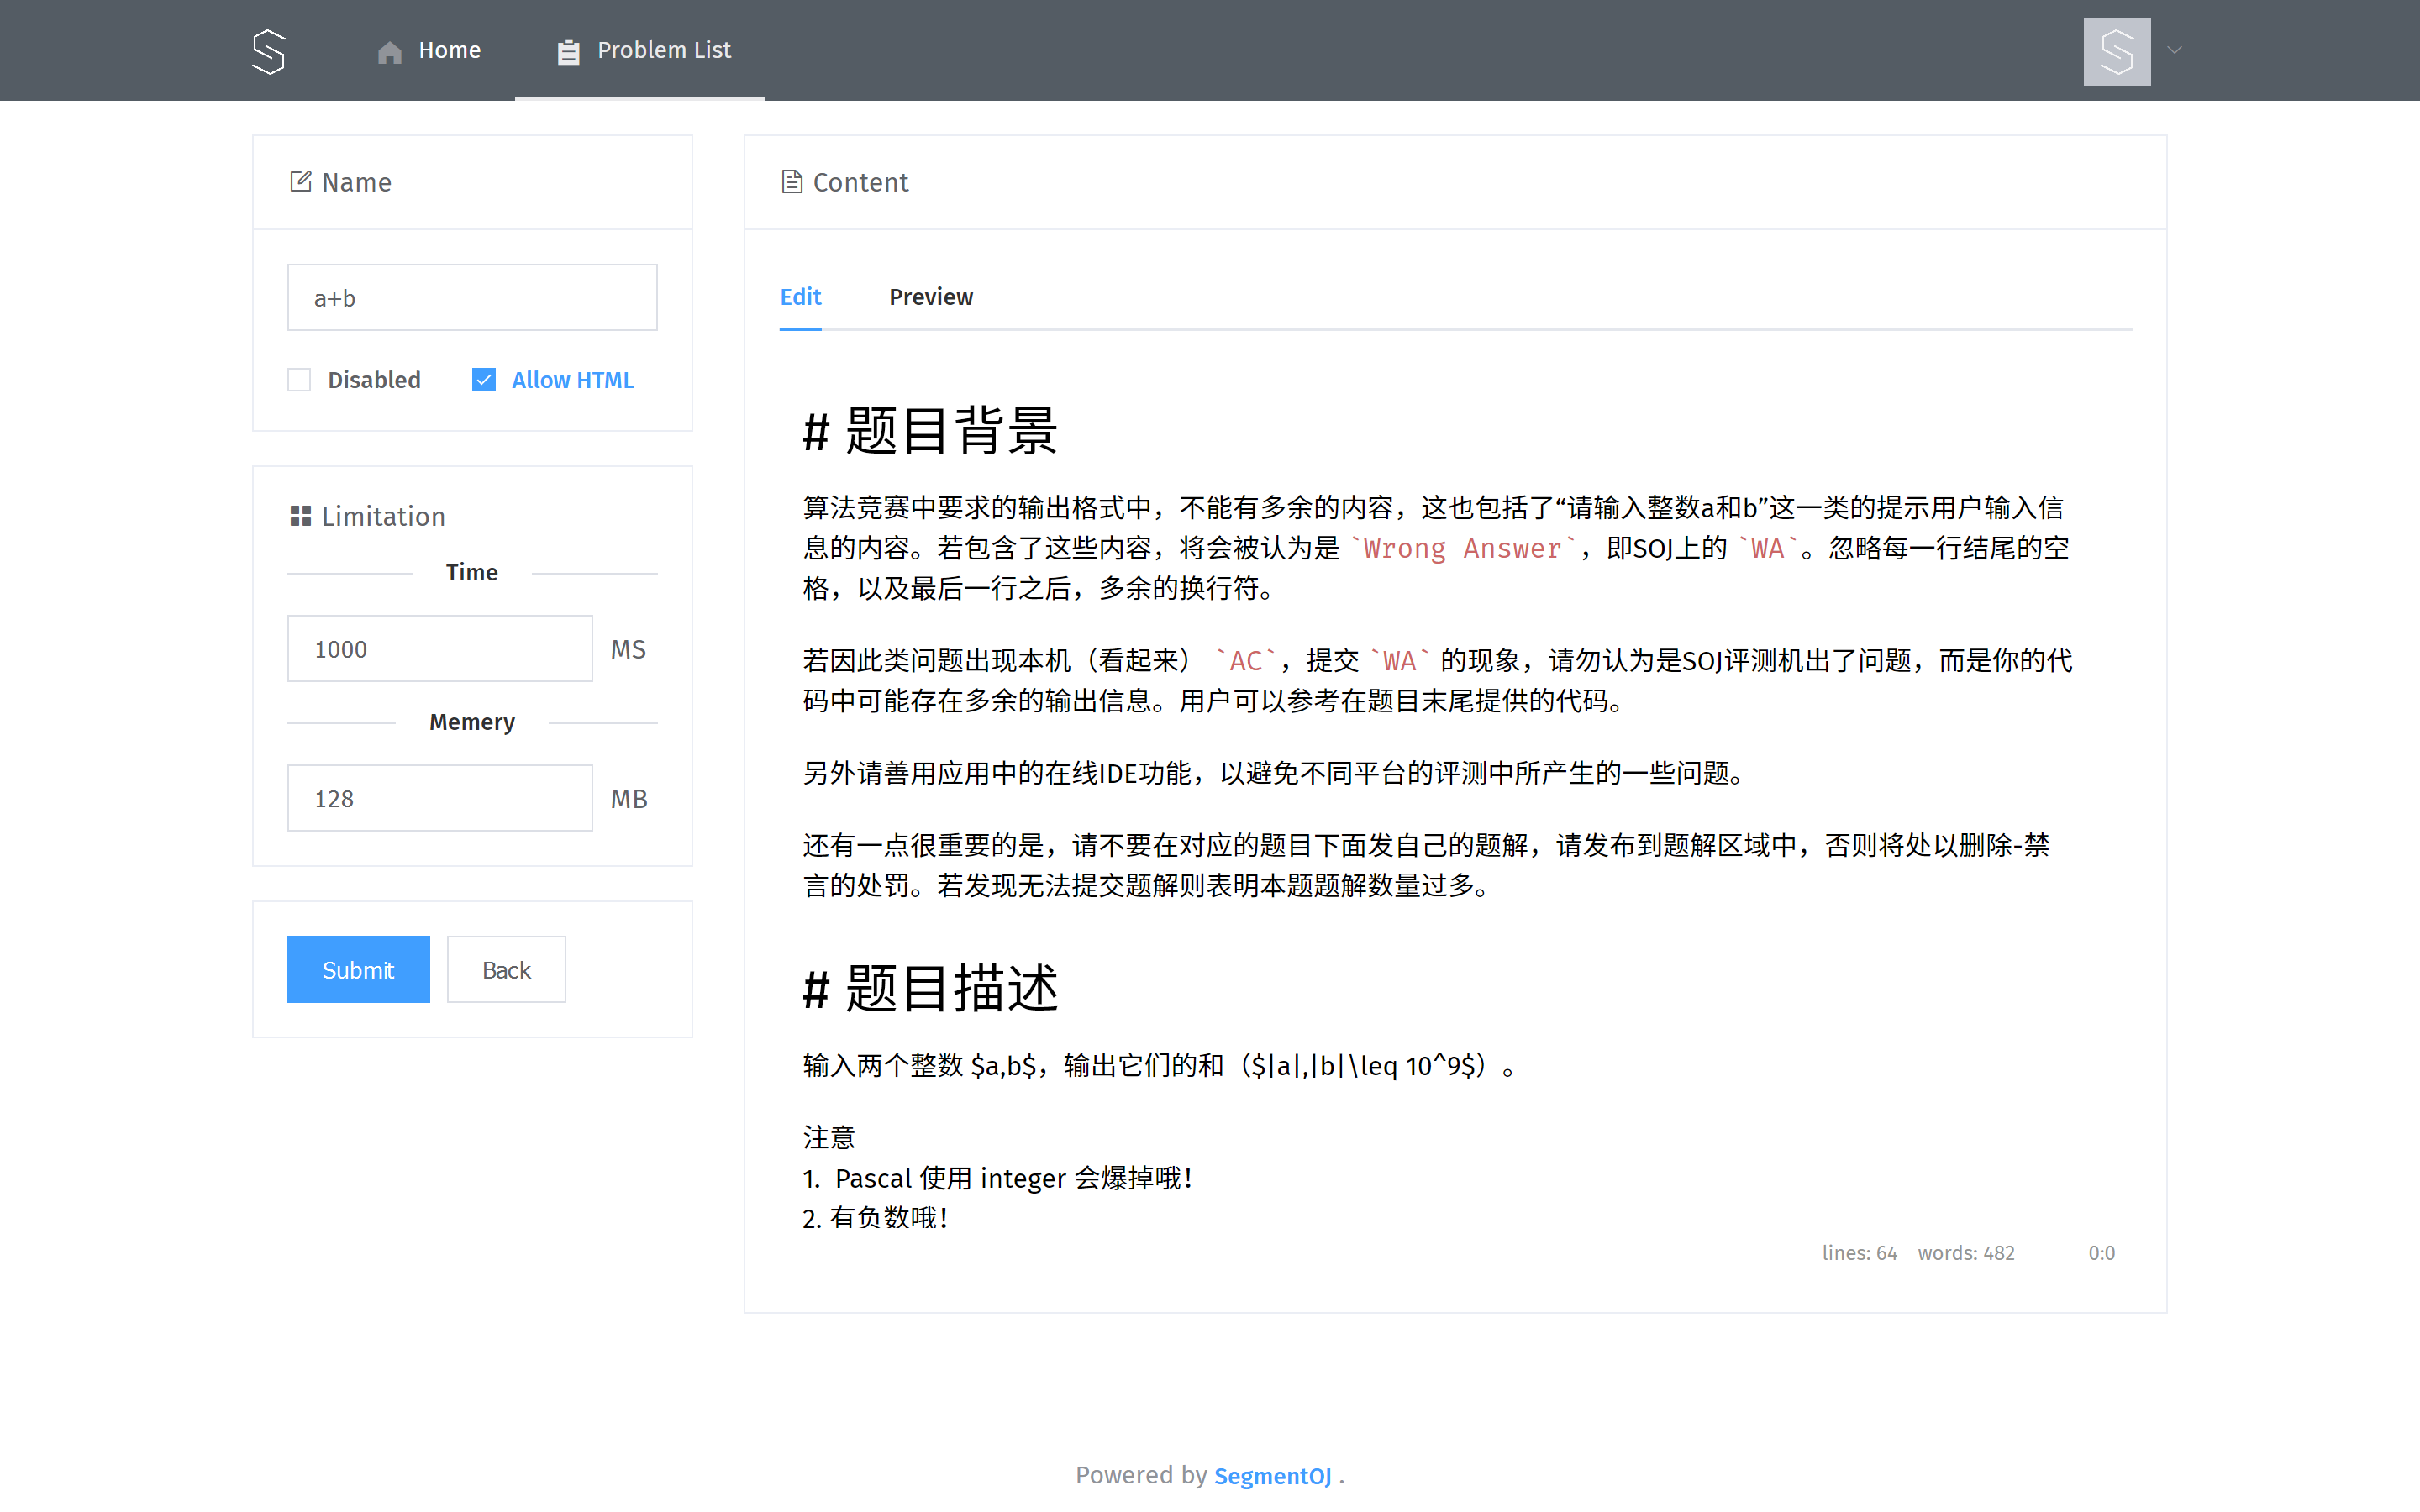Screen dimensions: 2420x1512
Task: Click the SegmentOJ logo in navbar
Action: click(268, 51)
